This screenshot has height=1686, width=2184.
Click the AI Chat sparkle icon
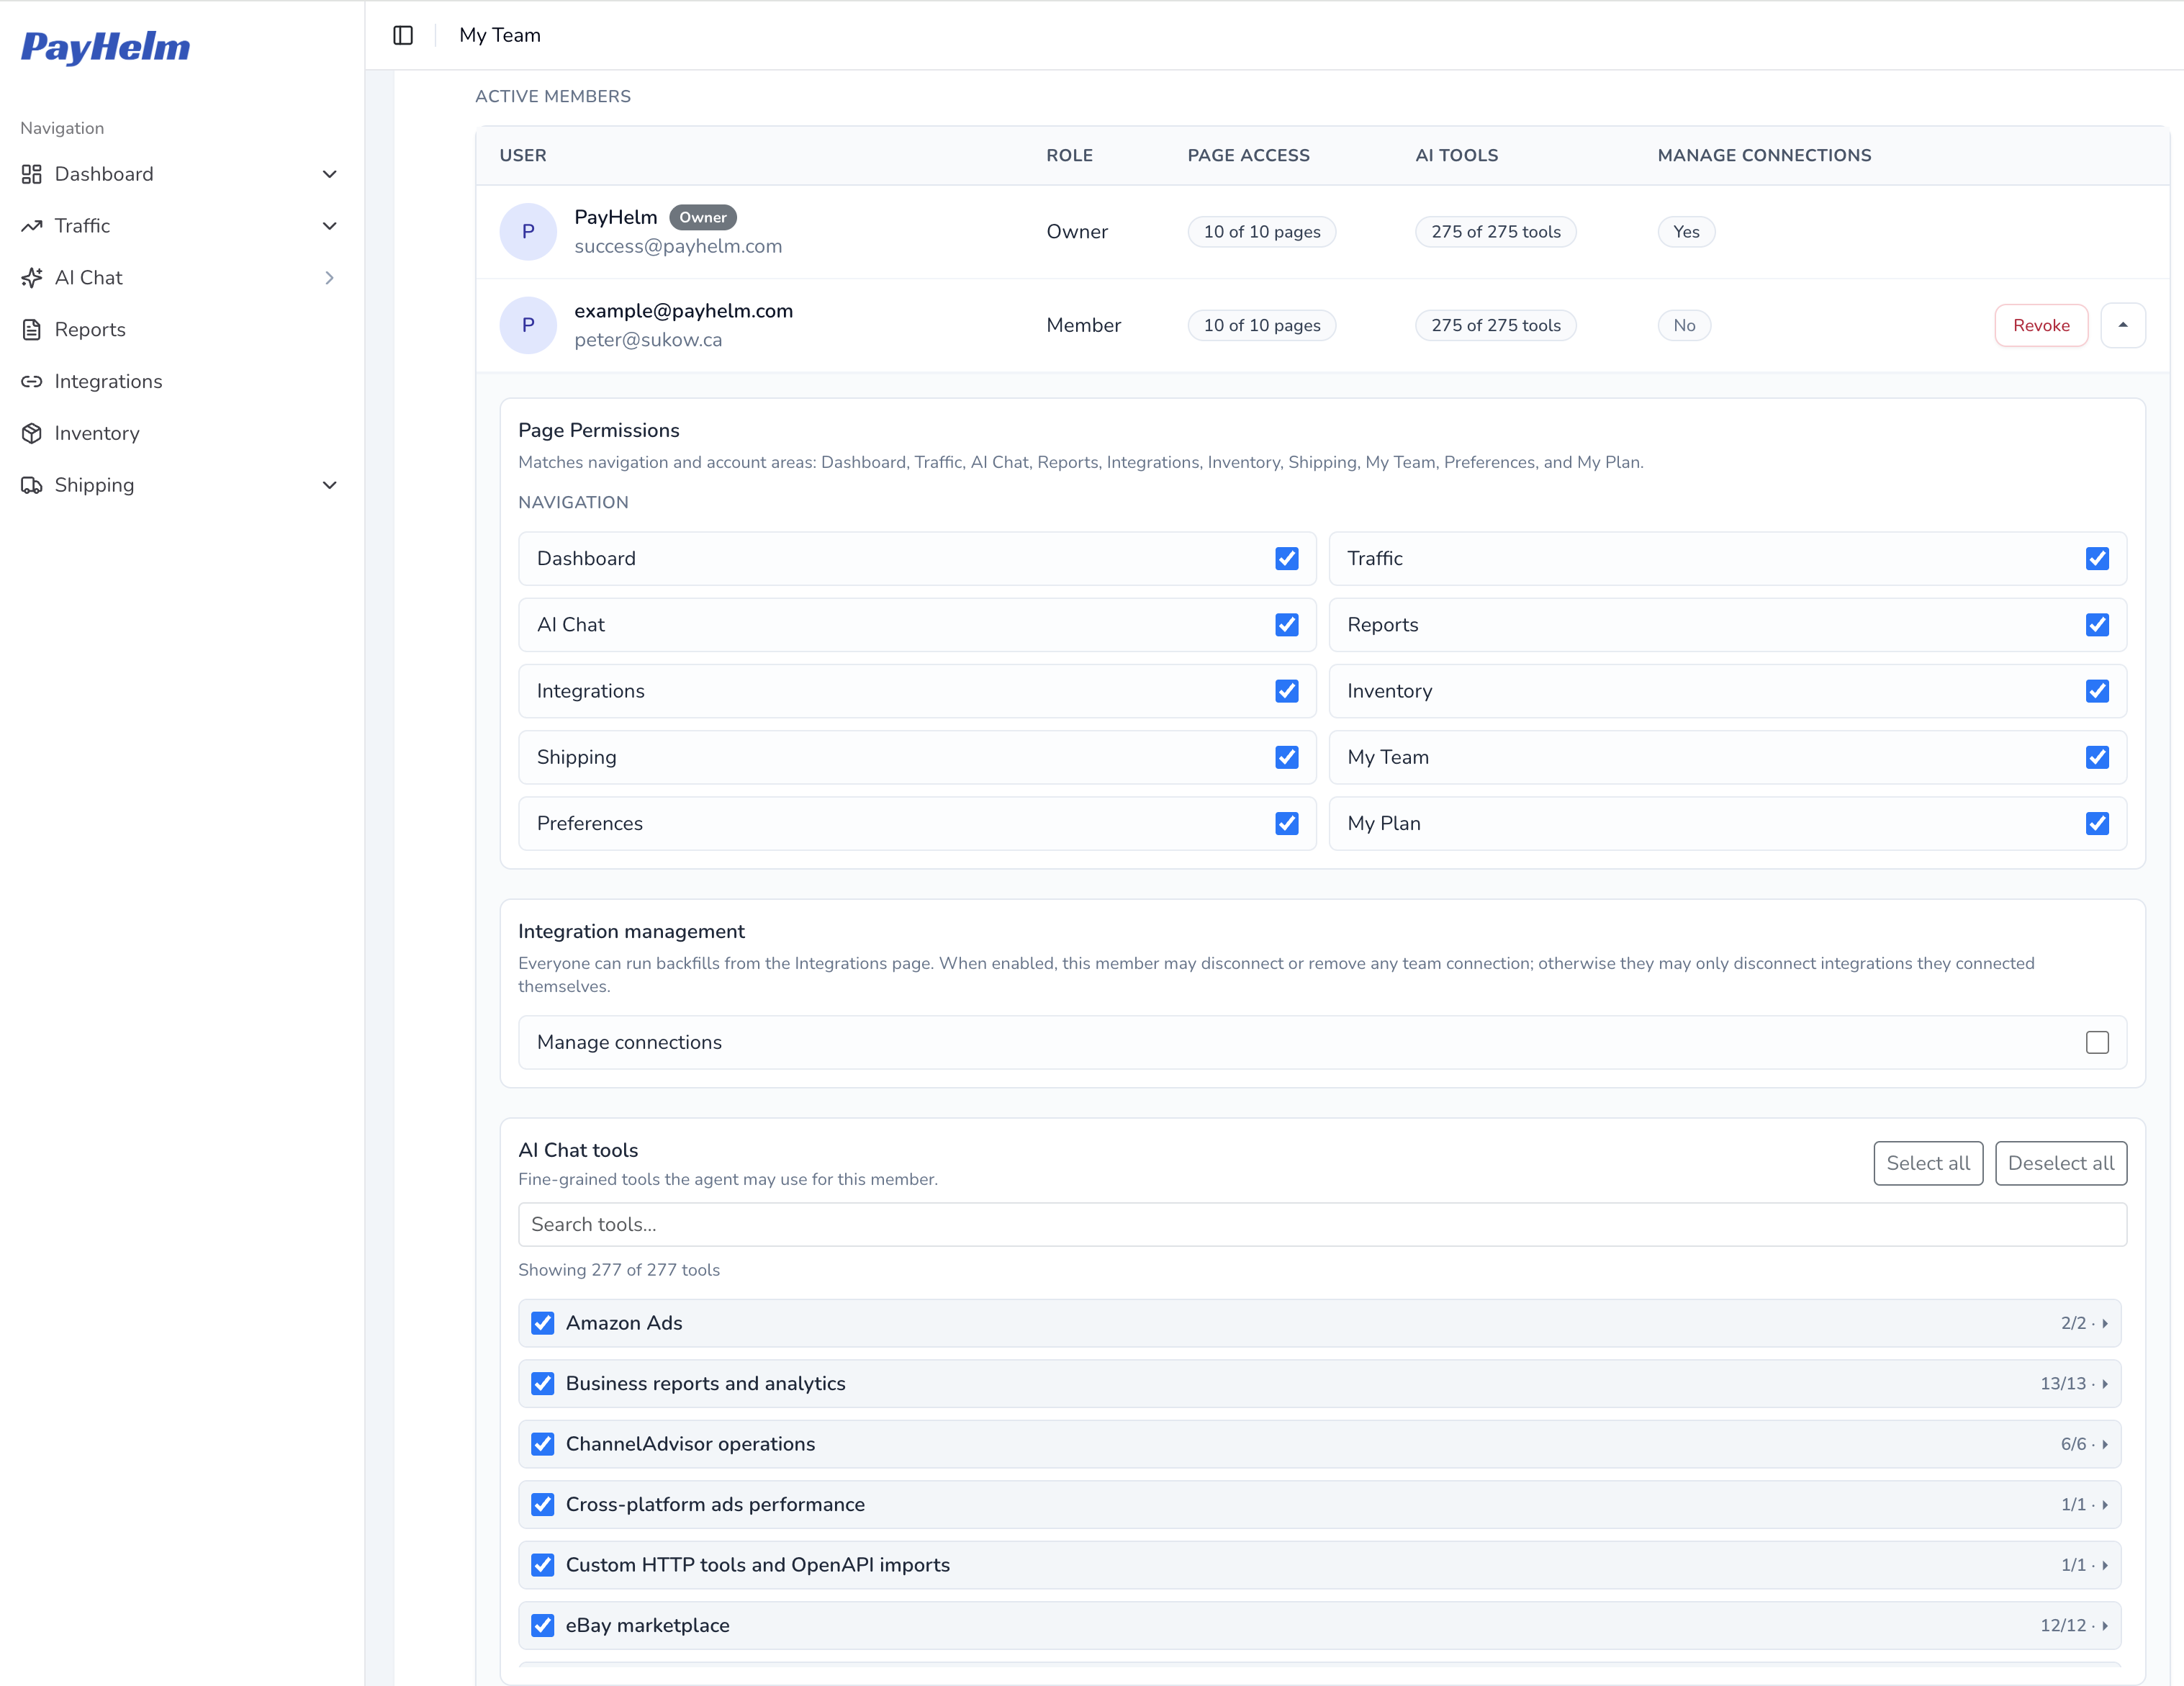coord(32,278)
